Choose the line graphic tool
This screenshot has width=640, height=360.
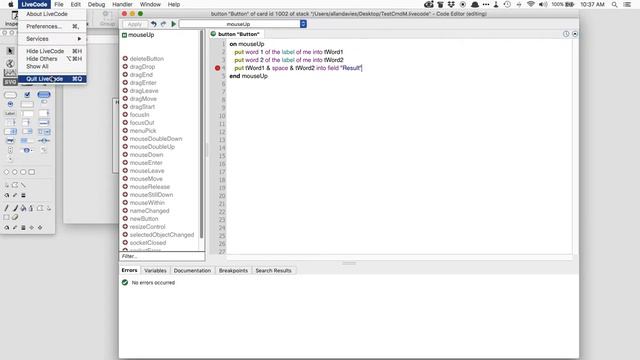click(23, 185)
